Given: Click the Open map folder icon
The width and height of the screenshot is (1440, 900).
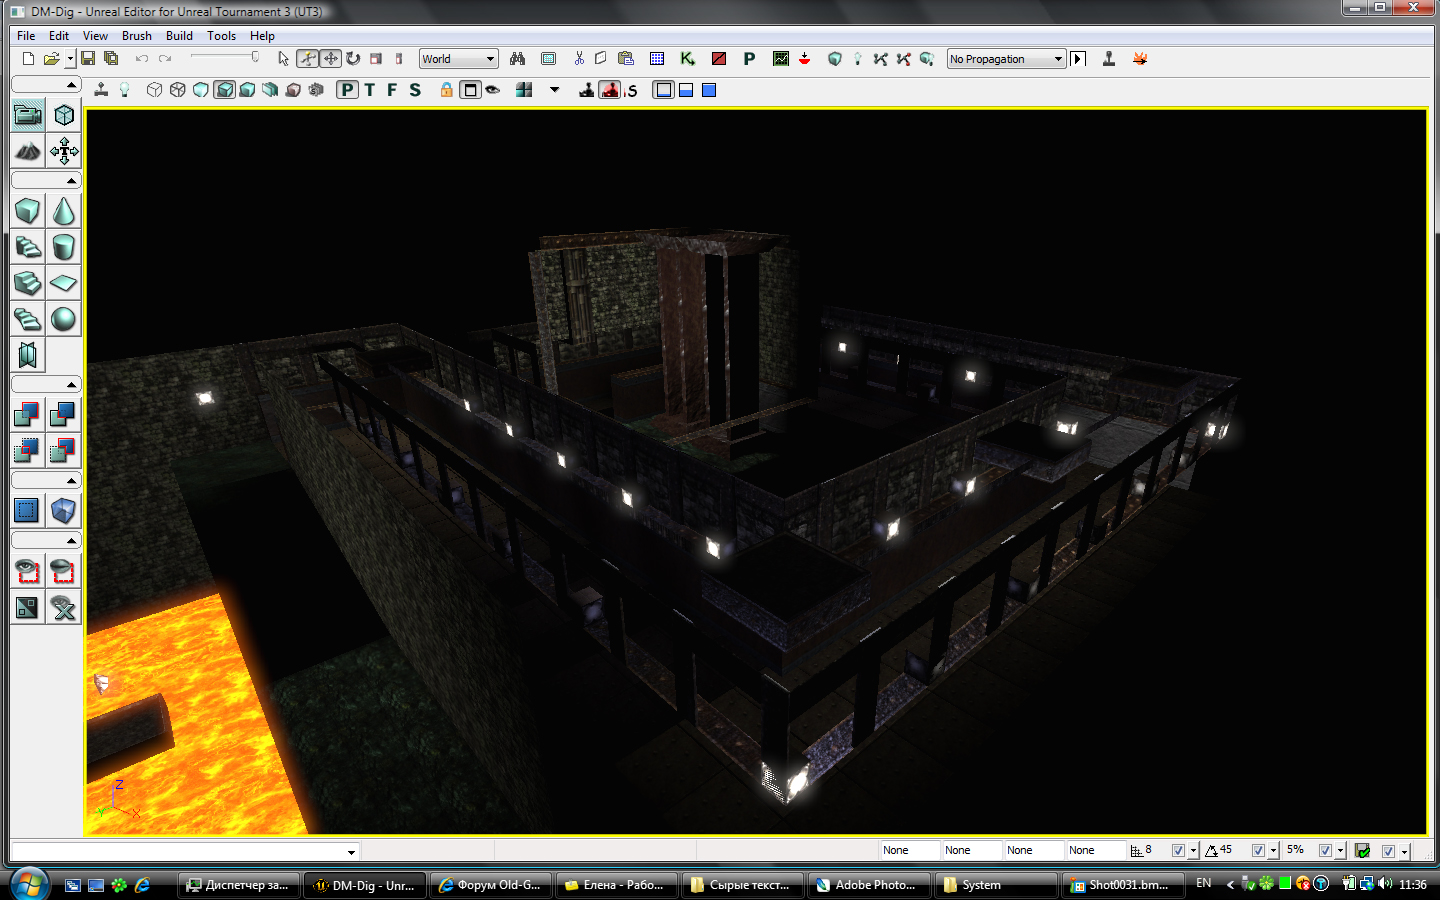Looking at the screenshot, I should [x=52, y=59].
